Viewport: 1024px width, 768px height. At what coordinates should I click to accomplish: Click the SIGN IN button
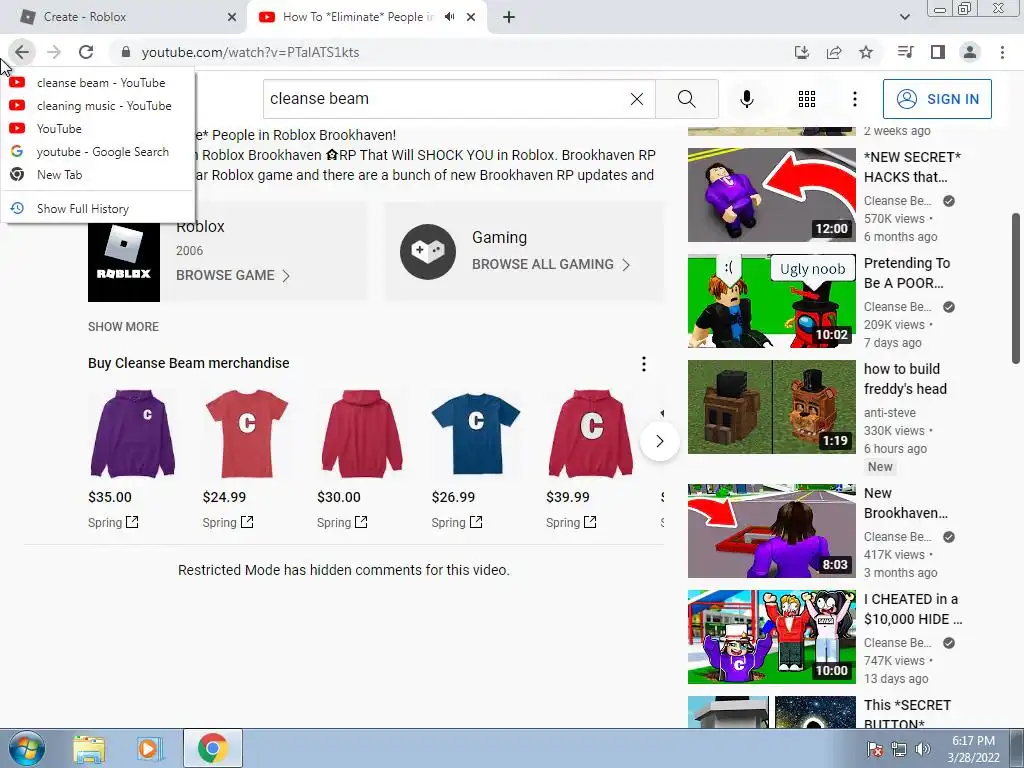coord(937,99)
